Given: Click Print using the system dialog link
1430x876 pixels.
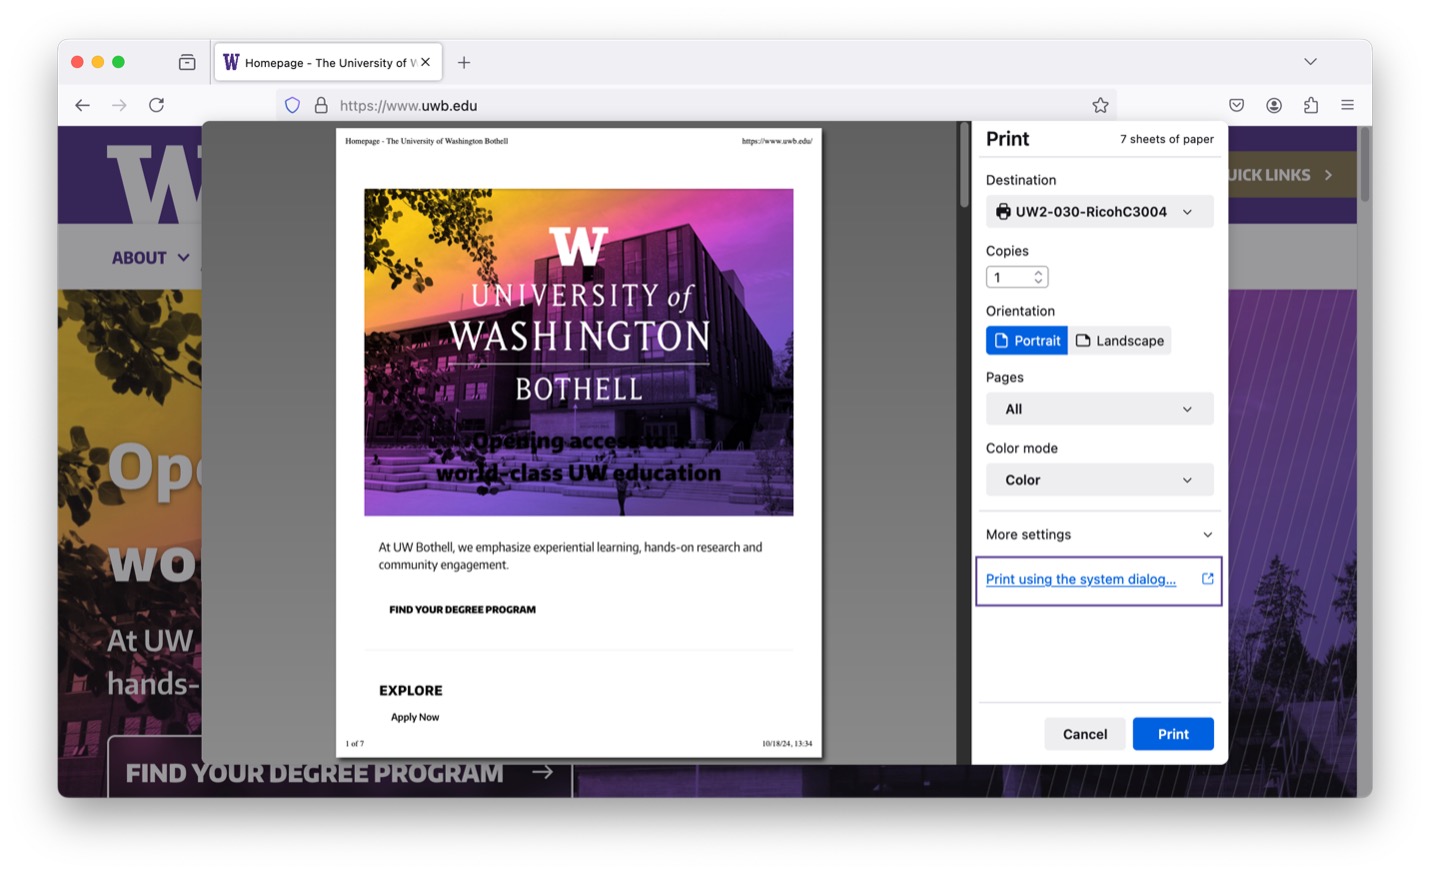Looking at the screenshot, I should (x=1081, y=579).
